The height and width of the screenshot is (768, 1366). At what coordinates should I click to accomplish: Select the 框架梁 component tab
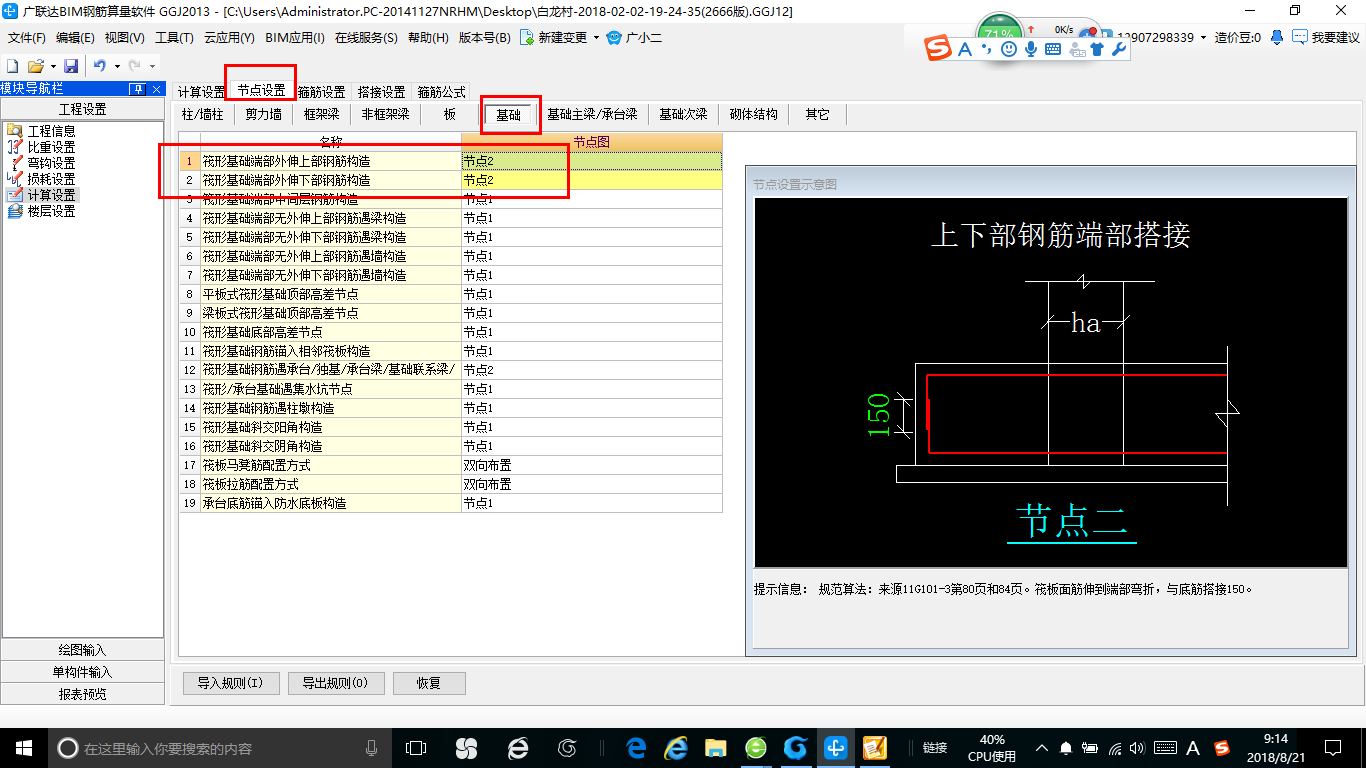322,114
